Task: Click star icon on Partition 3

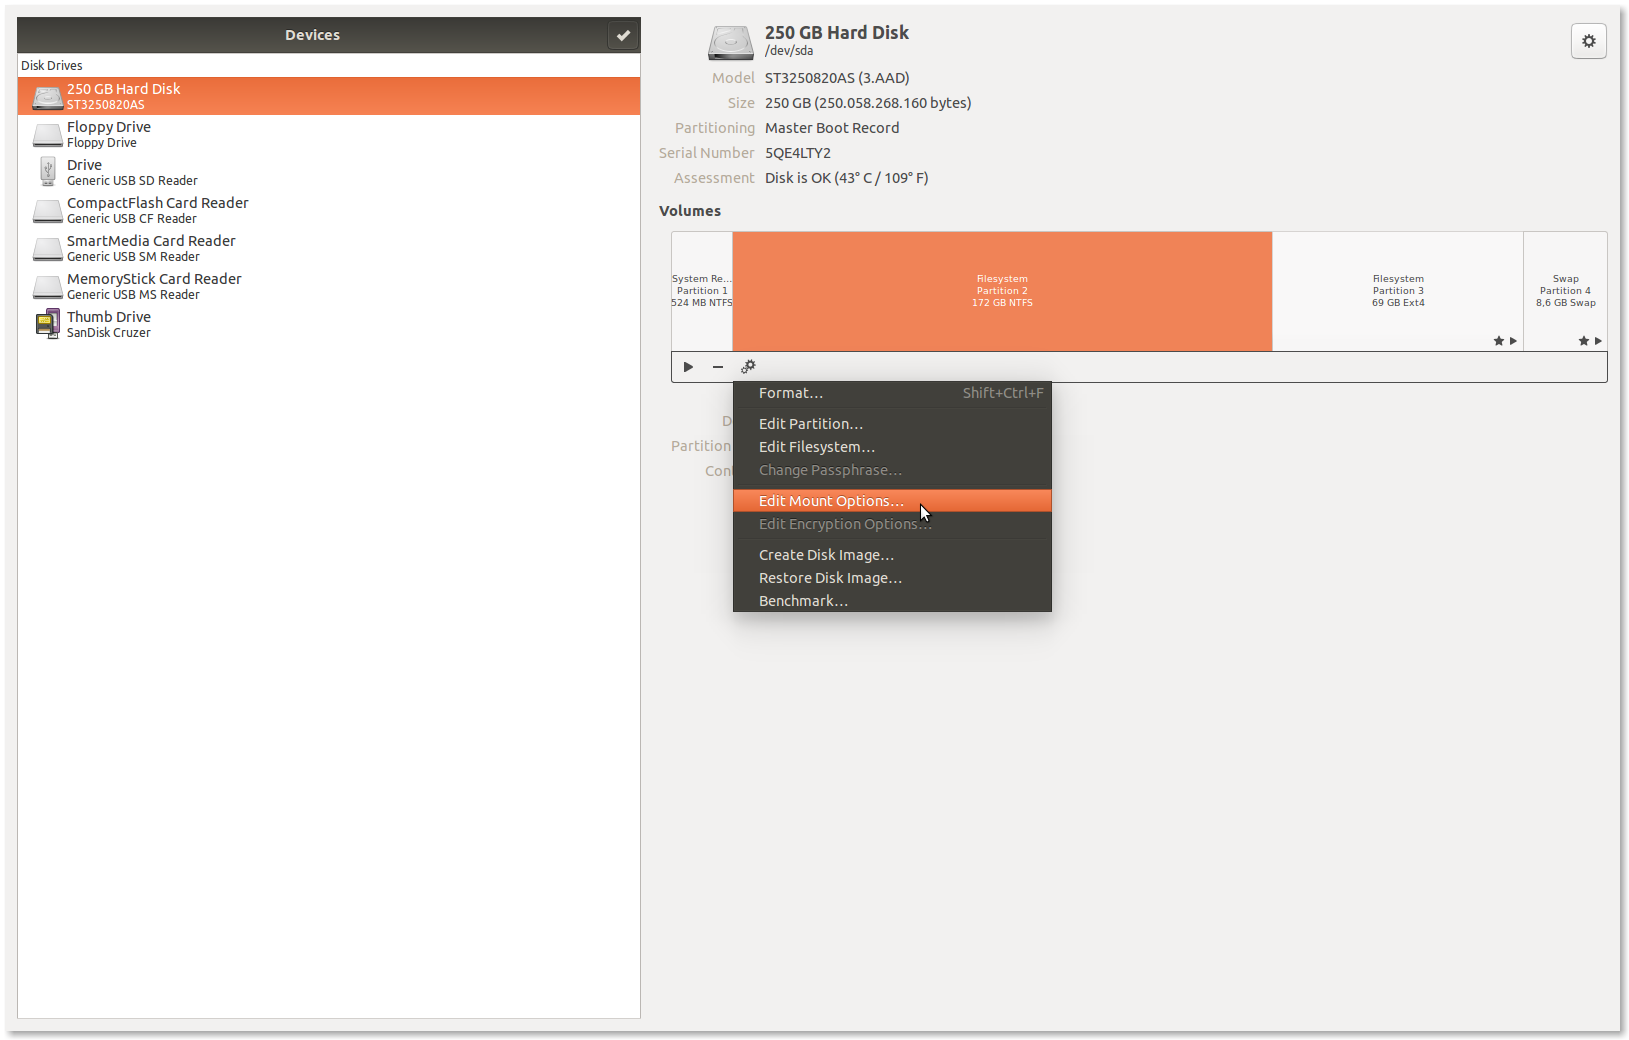Action: [1498, 341]
